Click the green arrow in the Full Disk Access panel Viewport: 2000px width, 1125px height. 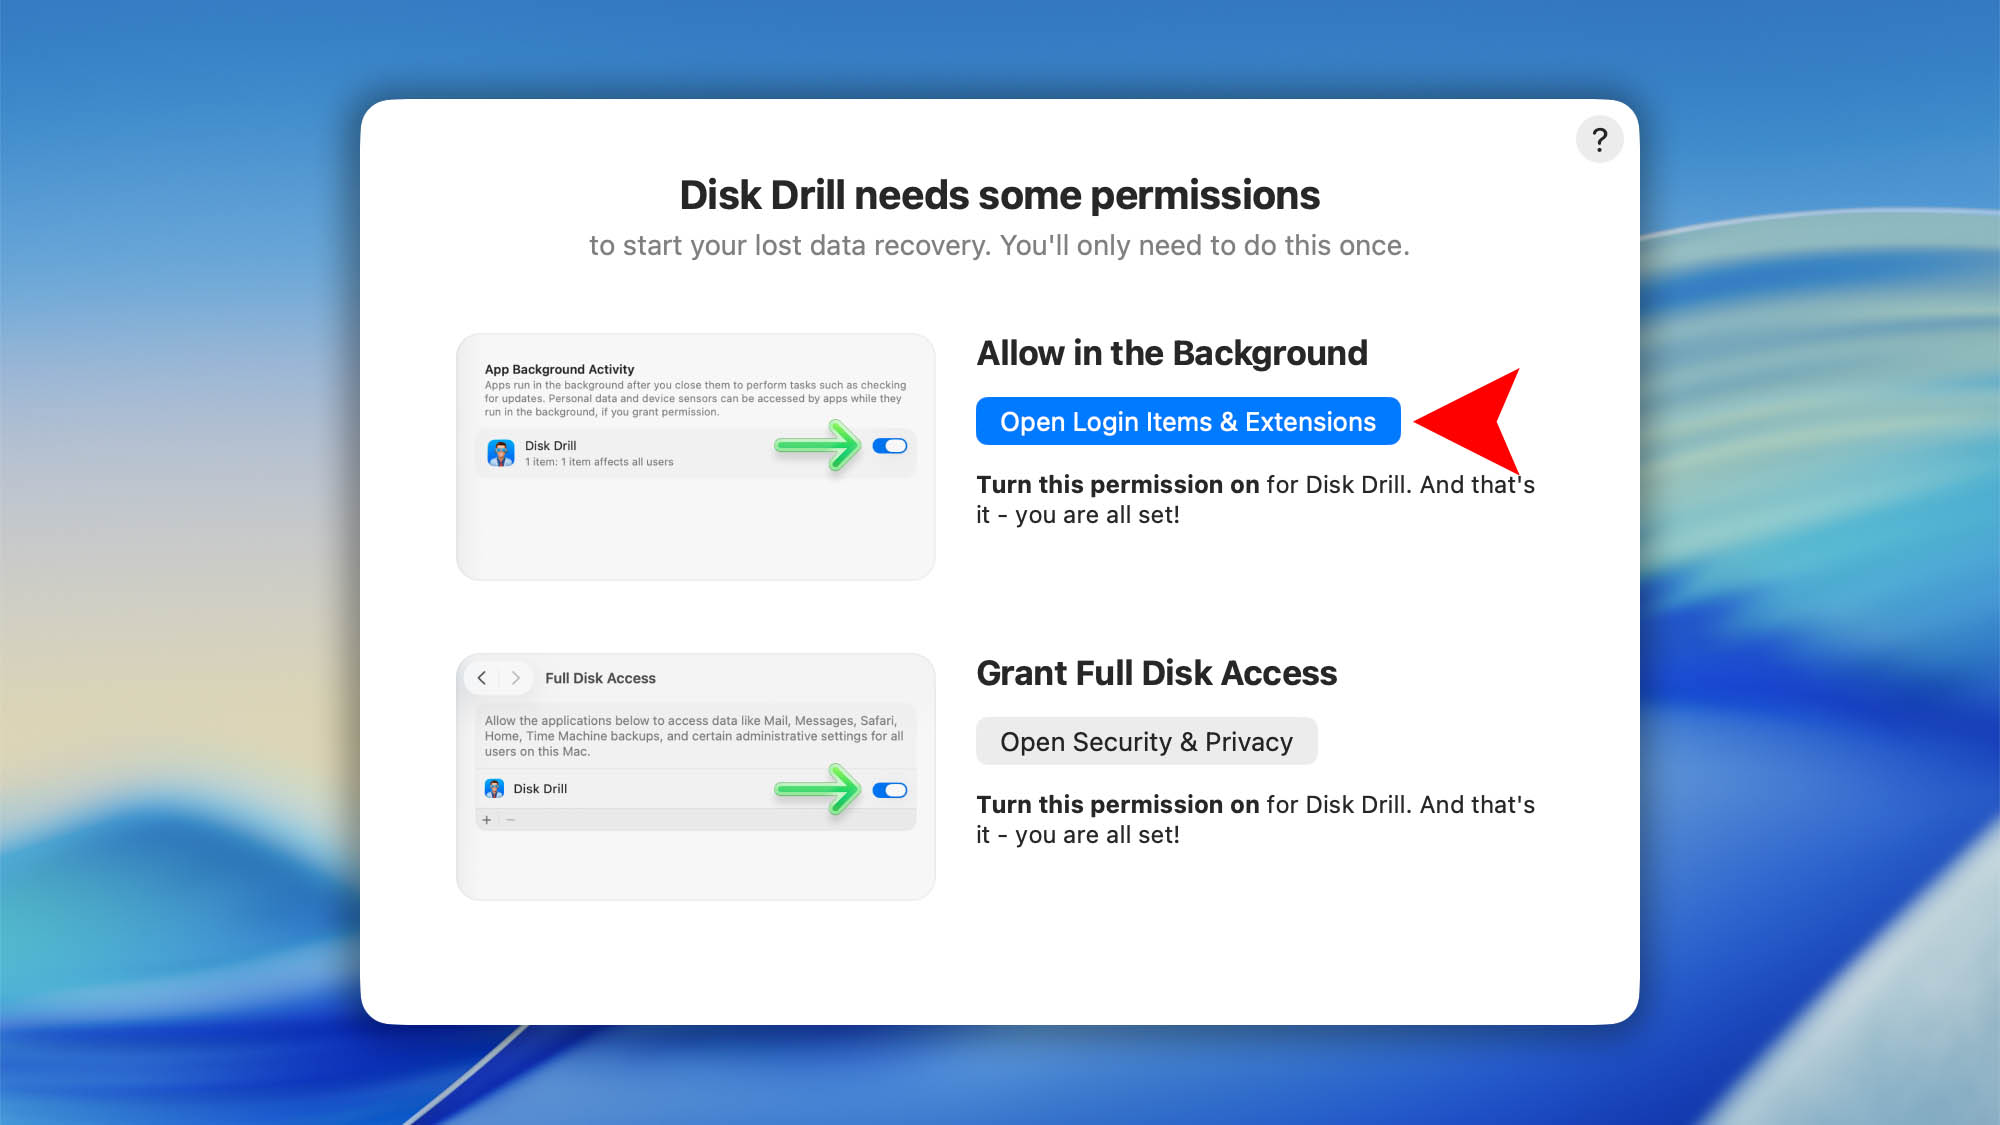[815, 789]
